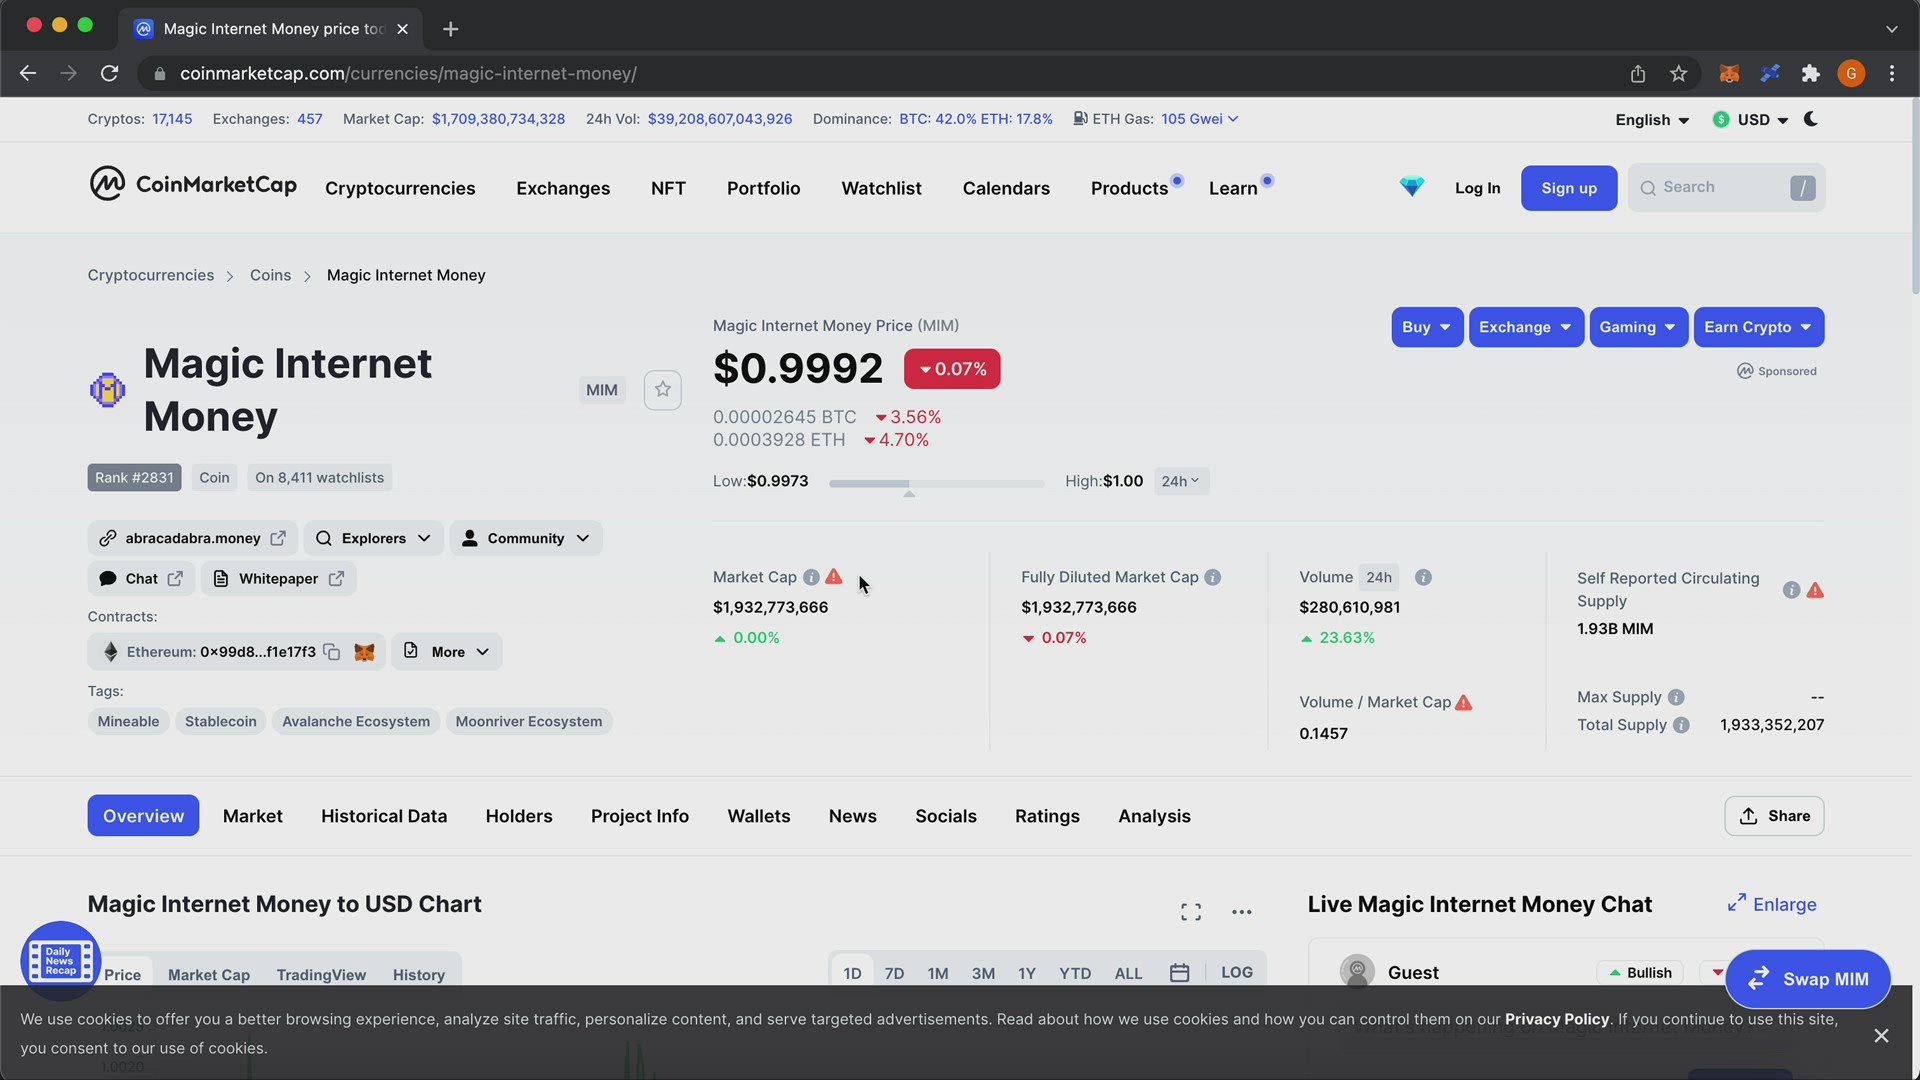Click Market Cap info icon

(811, 577)
